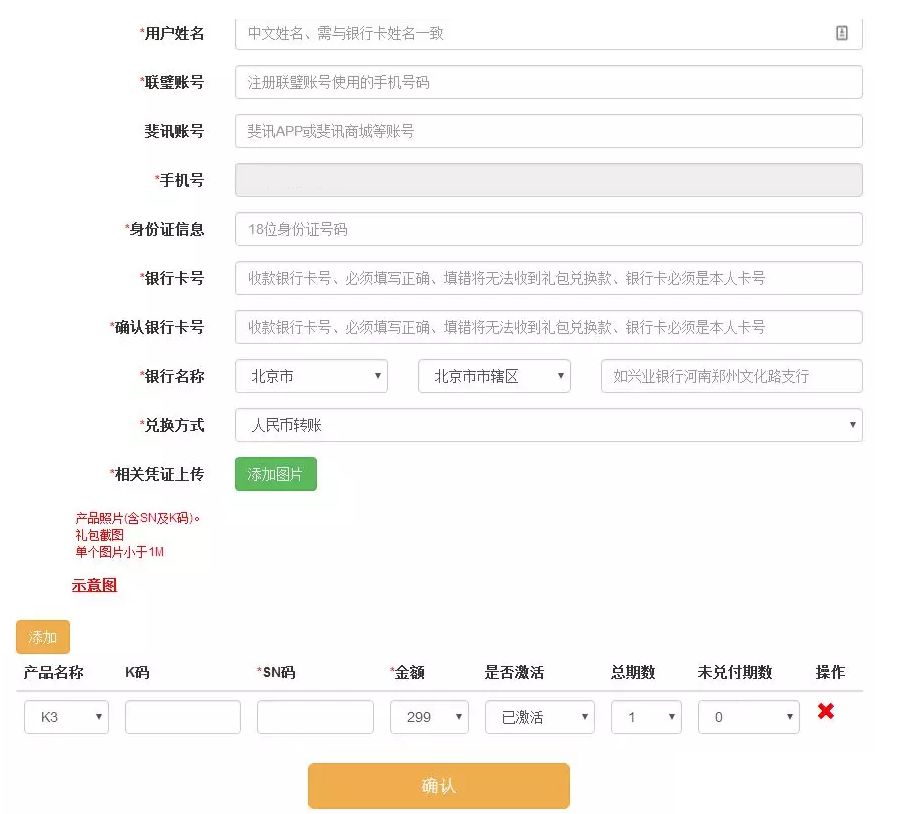The height and width of the screenshot is (814, 906).
Task: Open the 未兑付期数 dropdown showing 0
Action: point(749,717)
